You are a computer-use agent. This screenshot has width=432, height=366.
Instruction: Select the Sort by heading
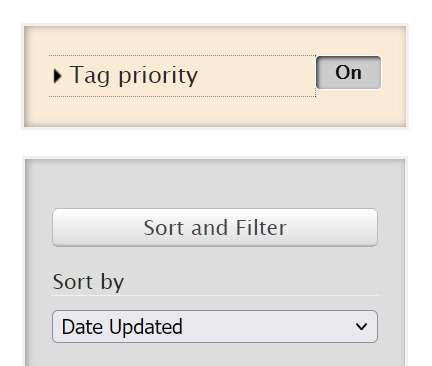click(88, 282)
